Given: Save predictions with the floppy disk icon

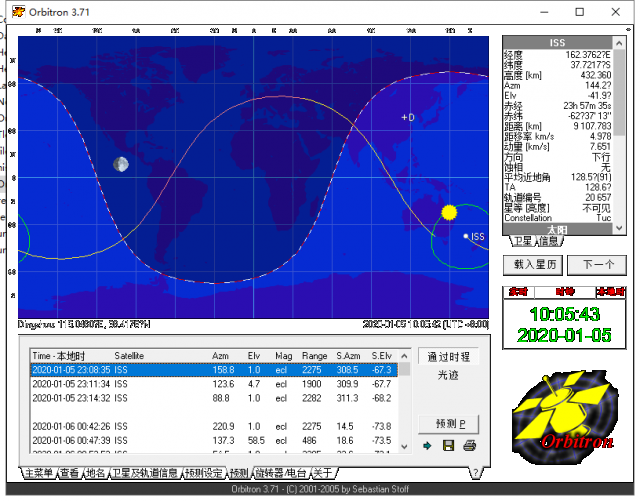Looking at the screenshot, I should point(448,445).
